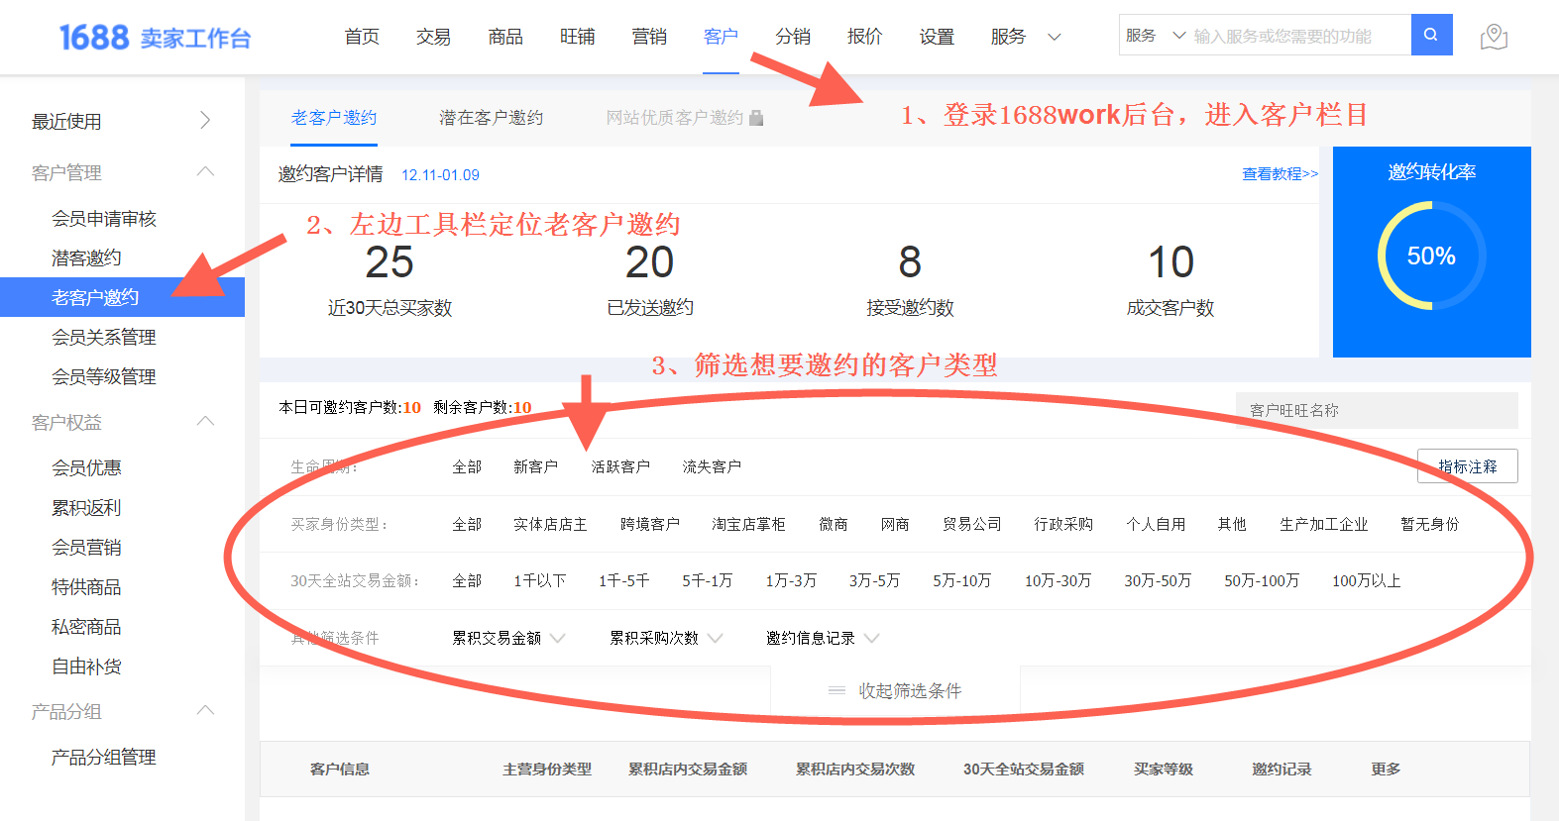The height and width of the screenshot is (821, 1559).
Task: Open the 累积交易金额 filter dropdown
Action: [508, 638]
